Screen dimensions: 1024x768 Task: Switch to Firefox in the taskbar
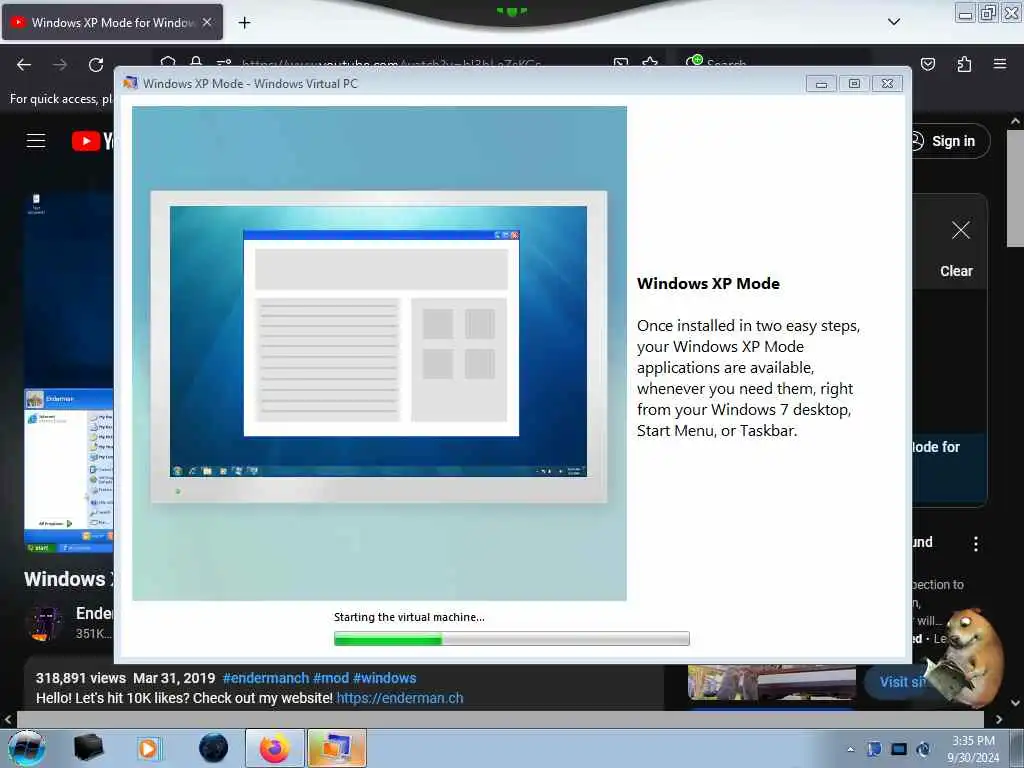pyautogui.click(x=275, y=748)
